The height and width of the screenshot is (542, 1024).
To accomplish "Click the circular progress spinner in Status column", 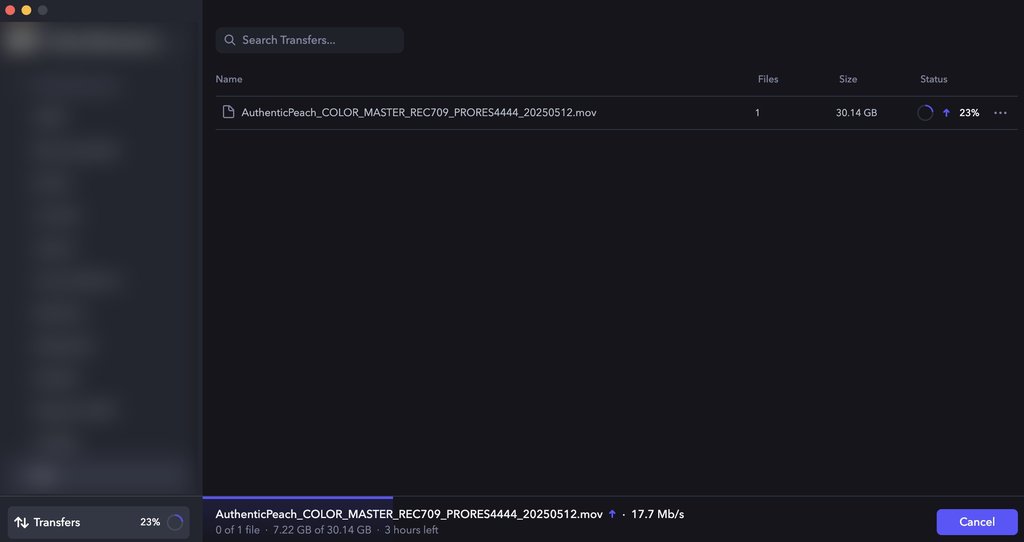I will click(x=925, y=113).
